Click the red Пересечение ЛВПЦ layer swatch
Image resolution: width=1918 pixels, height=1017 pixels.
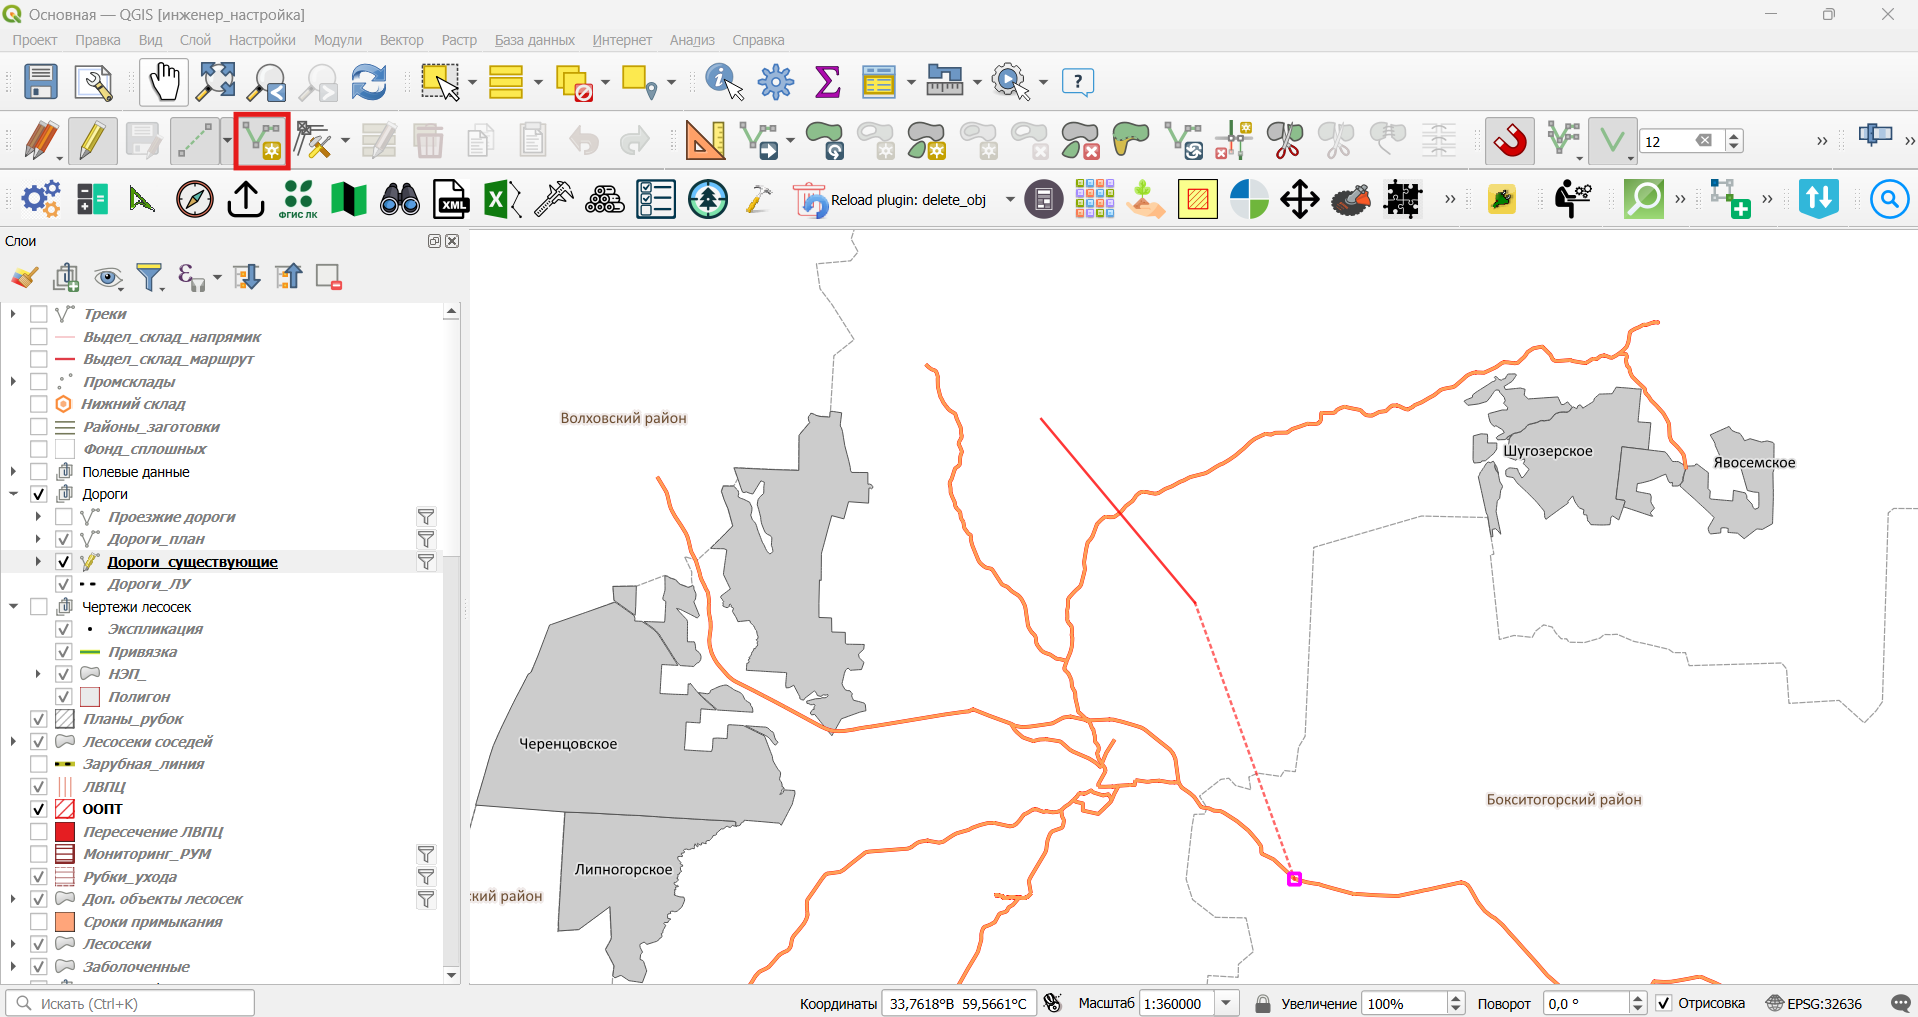(65, 832)
